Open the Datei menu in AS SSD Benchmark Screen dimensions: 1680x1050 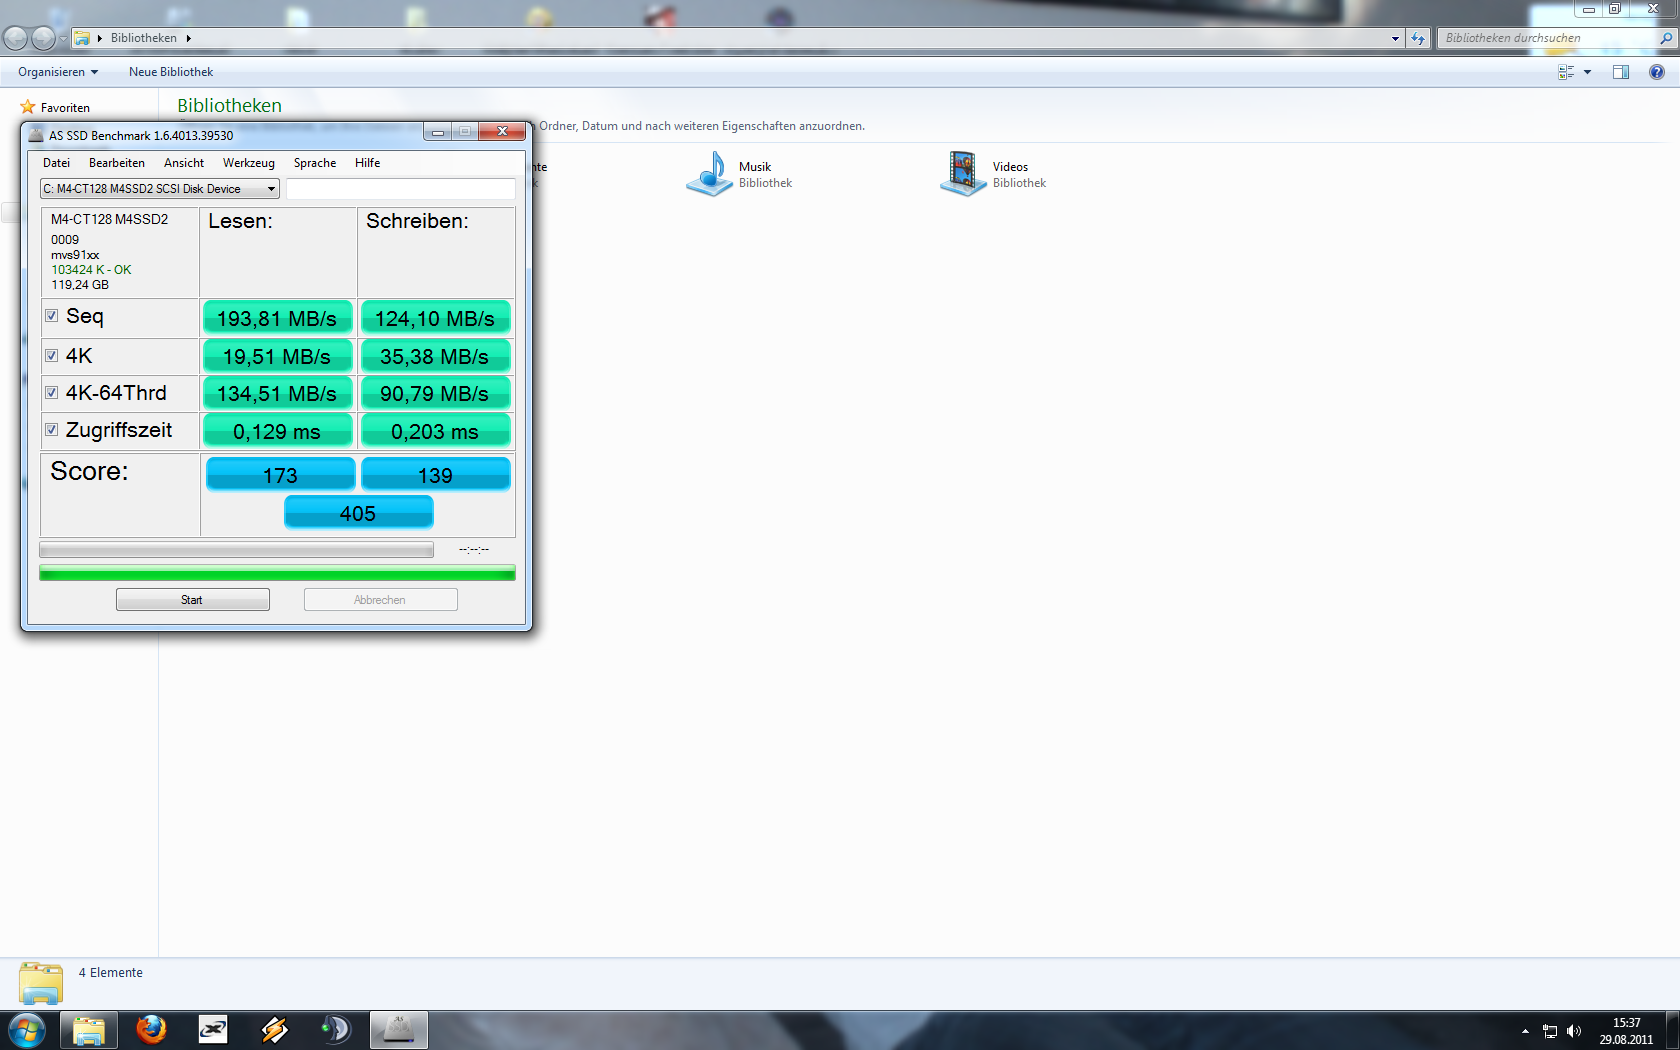coord(56,163)
